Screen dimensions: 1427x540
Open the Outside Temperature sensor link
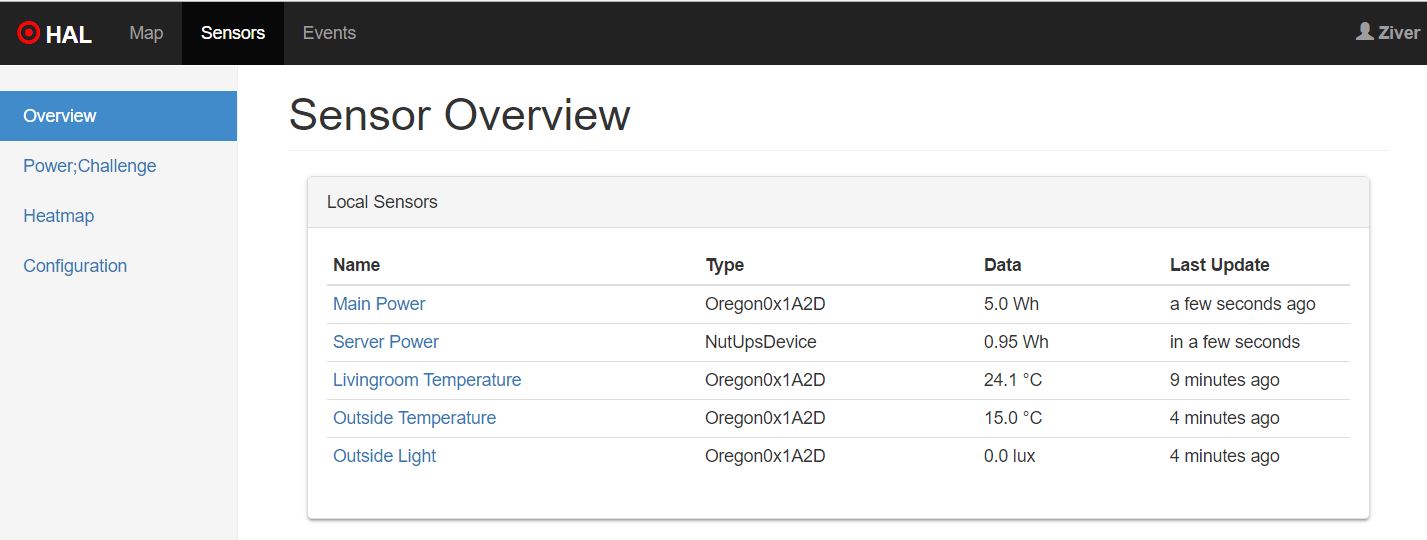[x=414, y=418]
